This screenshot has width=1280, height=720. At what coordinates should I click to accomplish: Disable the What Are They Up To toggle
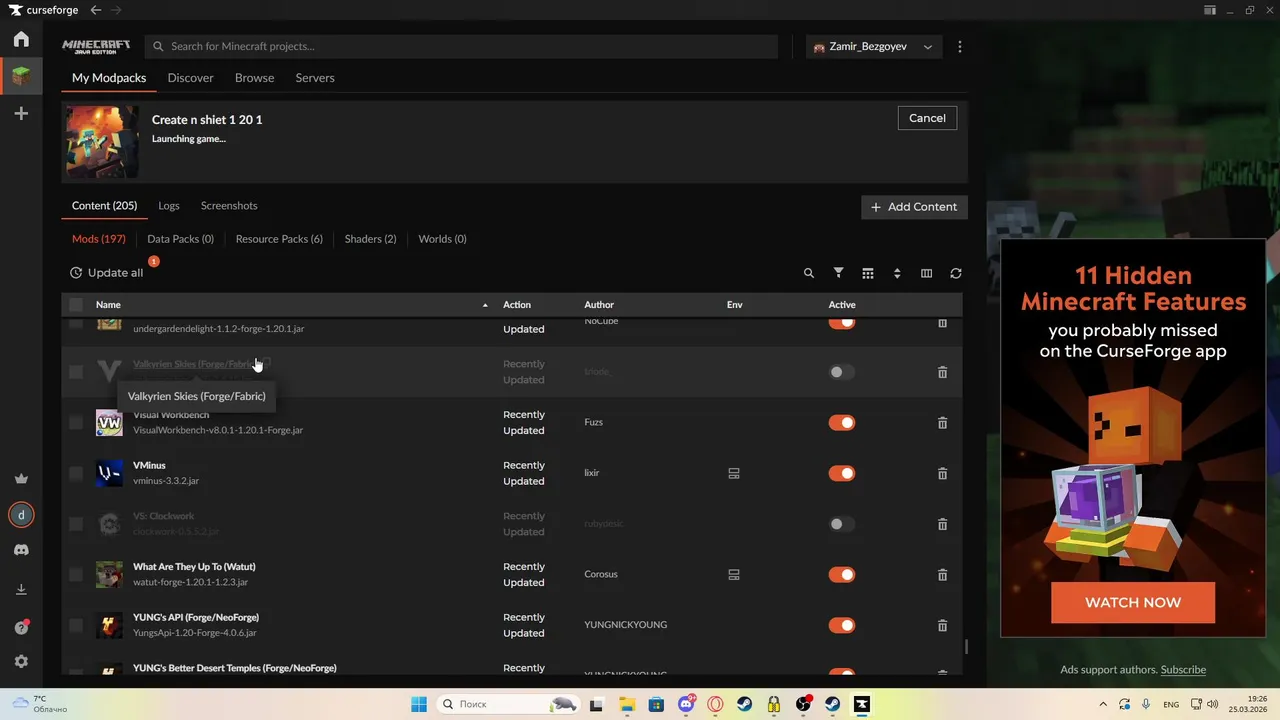tap(842, 575)
